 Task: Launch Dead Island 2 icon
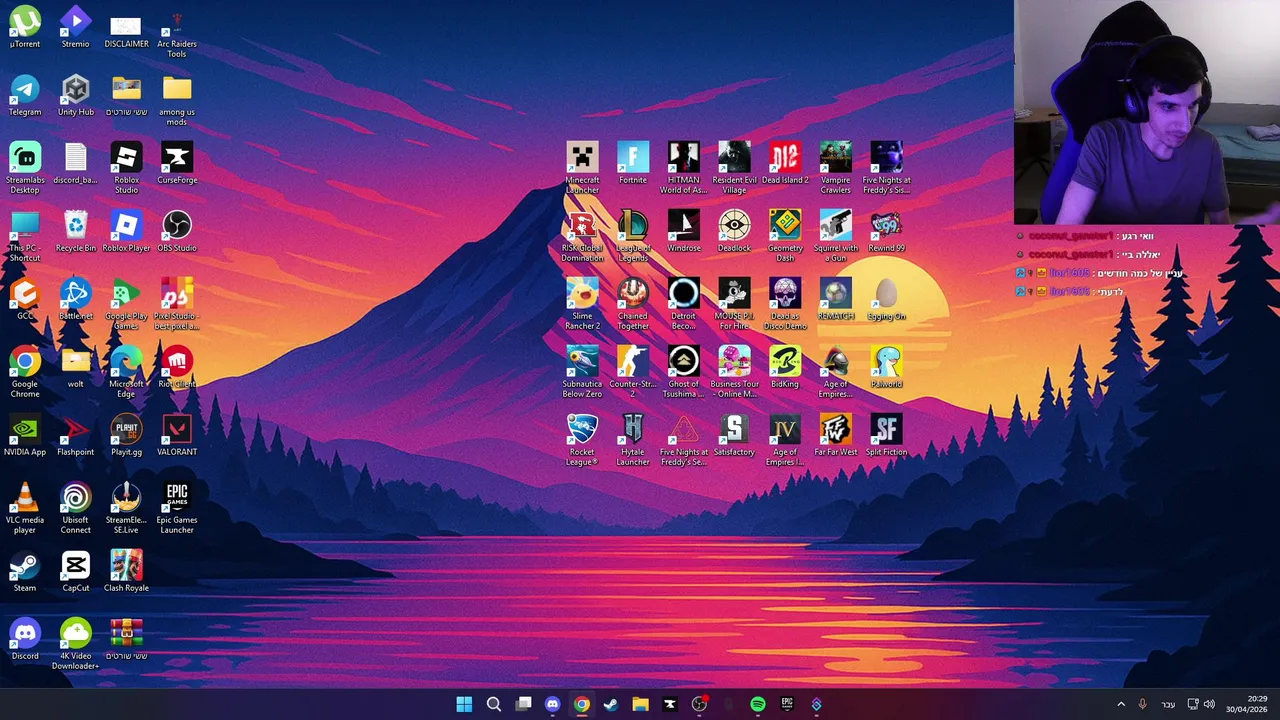tap(785, 163)
